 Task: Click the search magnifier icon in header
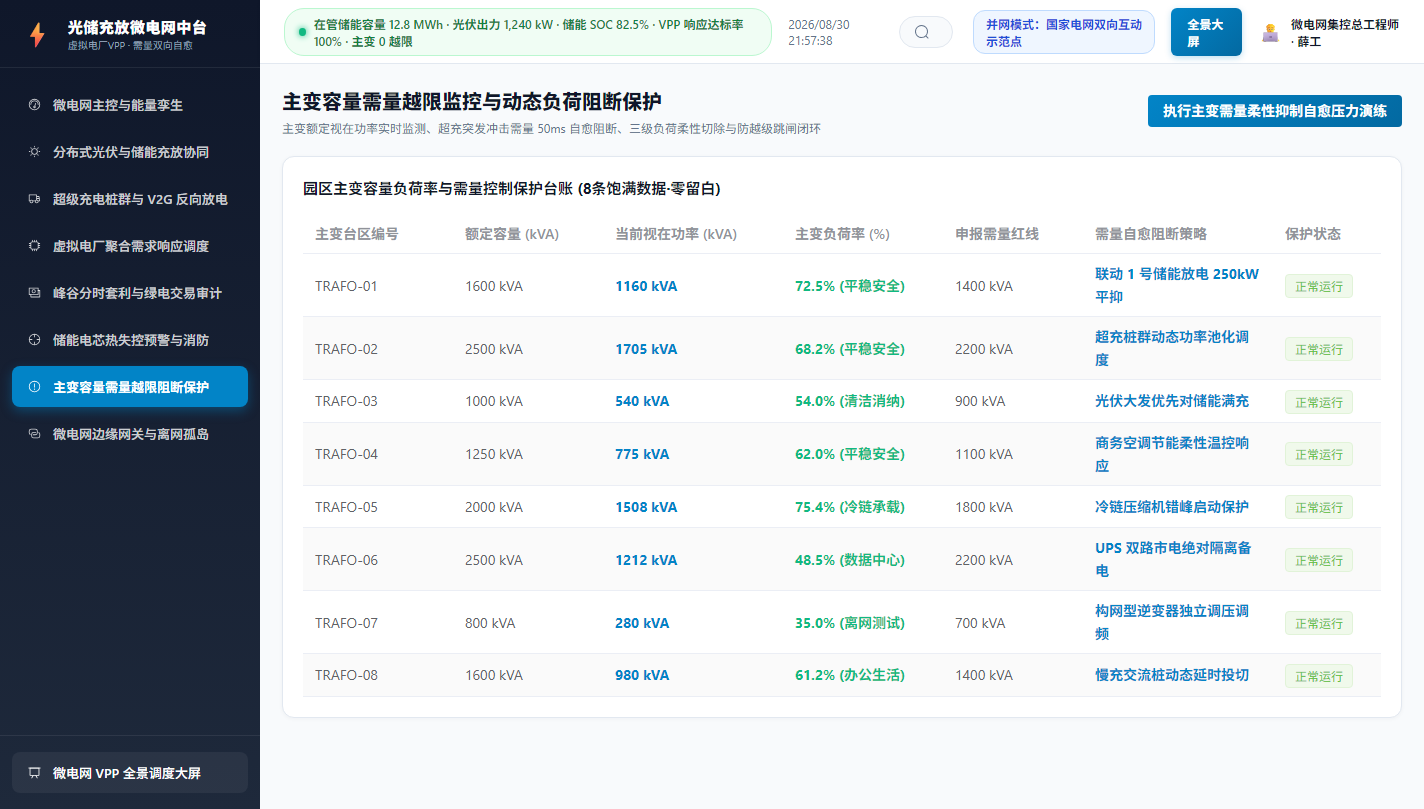coord(922,32)
